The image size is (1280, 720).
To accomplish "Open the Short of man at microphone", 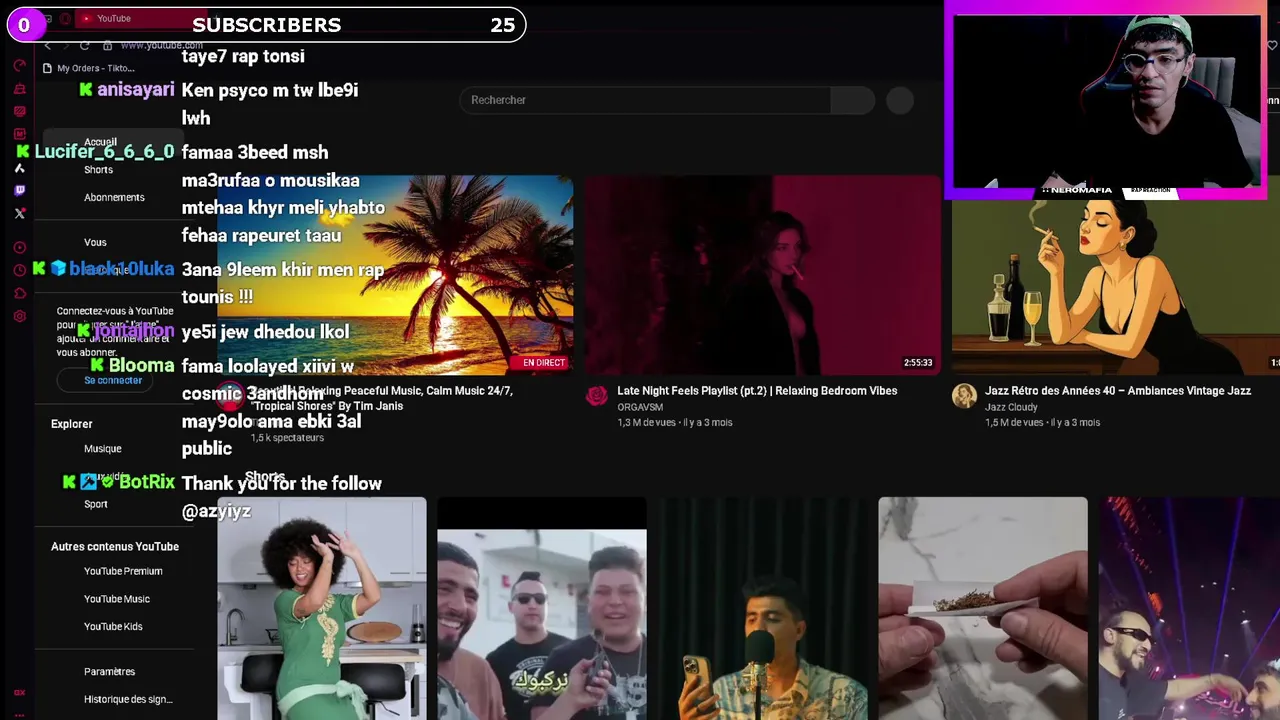I will click(762, 608).
